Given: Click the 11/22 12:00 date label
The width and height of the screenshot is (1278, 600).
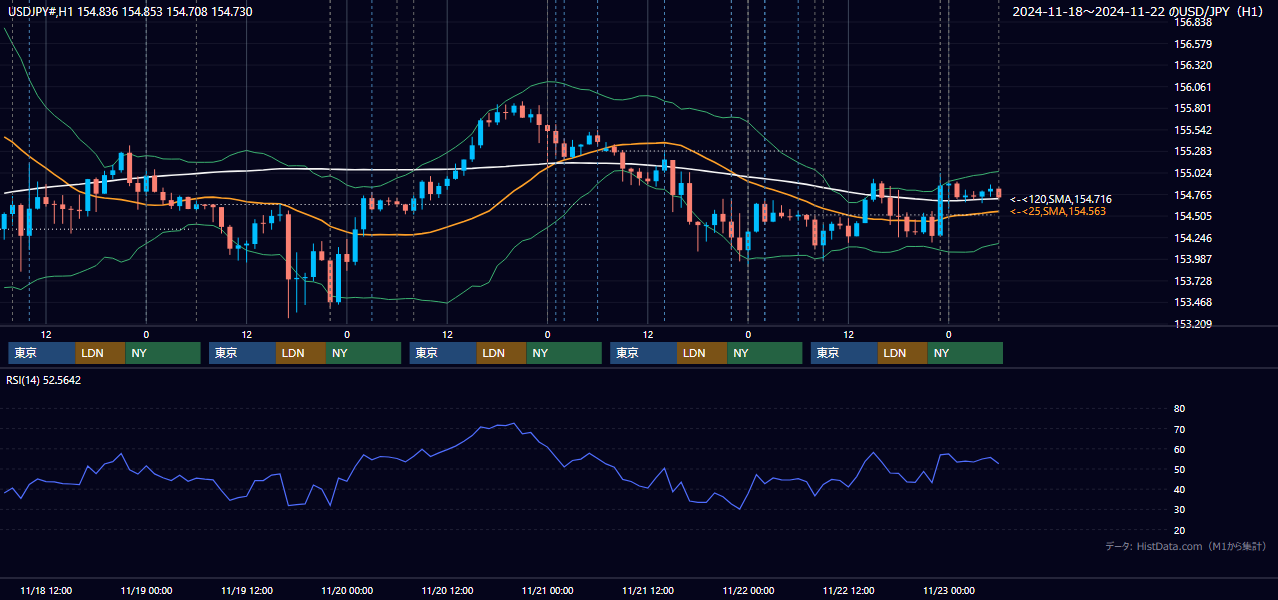Looking at the screenshot, I should point(849,591).
